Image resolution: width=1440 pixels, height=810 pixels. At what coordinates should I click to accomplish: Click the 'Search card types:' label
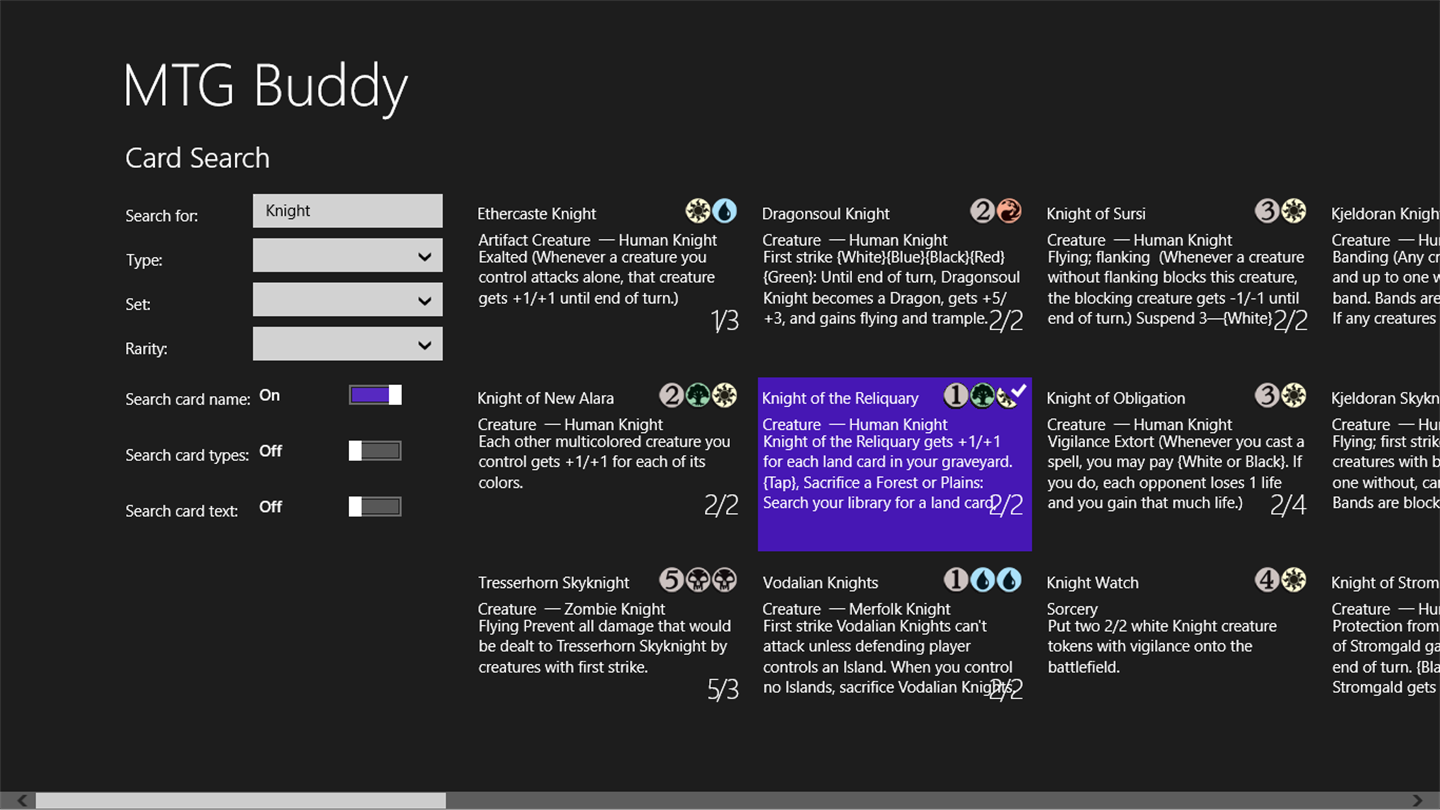click(x=187, y=455)
